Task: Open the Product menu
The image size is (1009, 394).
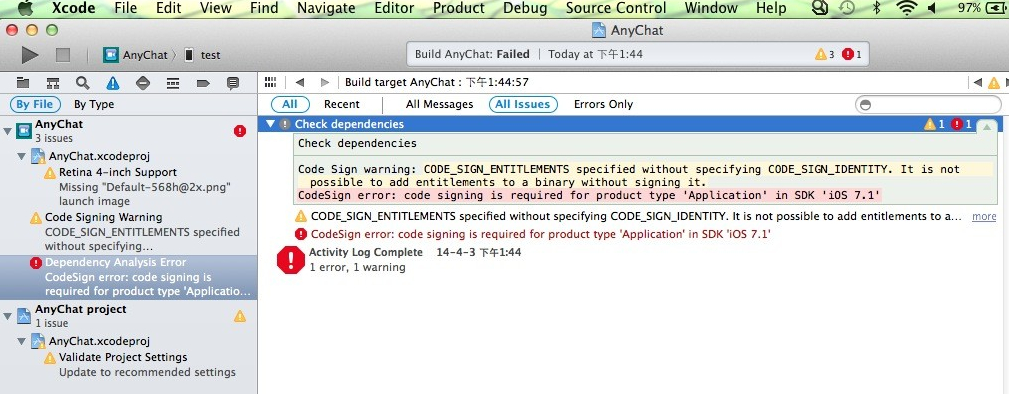Action: [459, 8]
